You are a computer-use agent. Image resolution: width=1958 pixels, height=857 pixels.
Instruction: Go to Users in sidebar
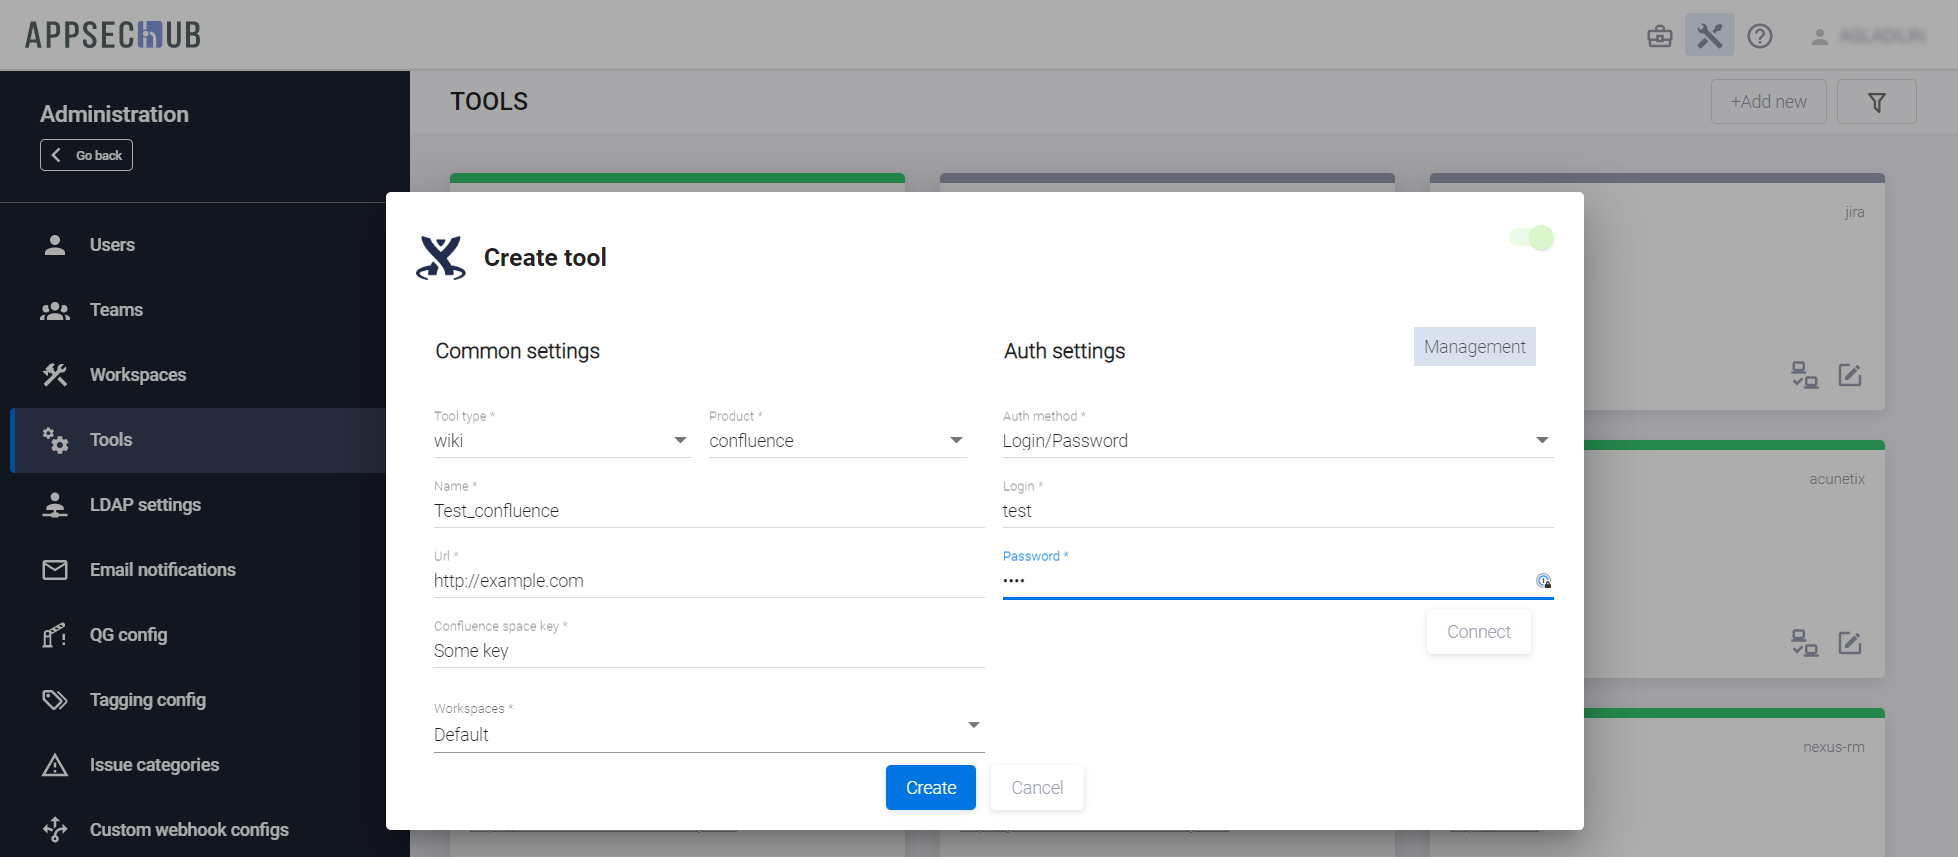click(112, 245)
